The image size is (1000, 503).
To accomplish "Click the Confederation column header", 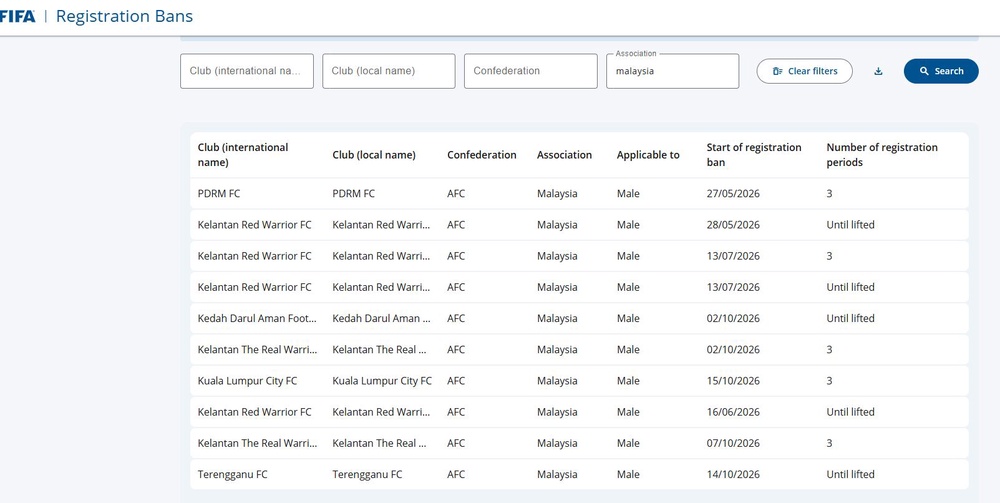I will coord(482,155).
